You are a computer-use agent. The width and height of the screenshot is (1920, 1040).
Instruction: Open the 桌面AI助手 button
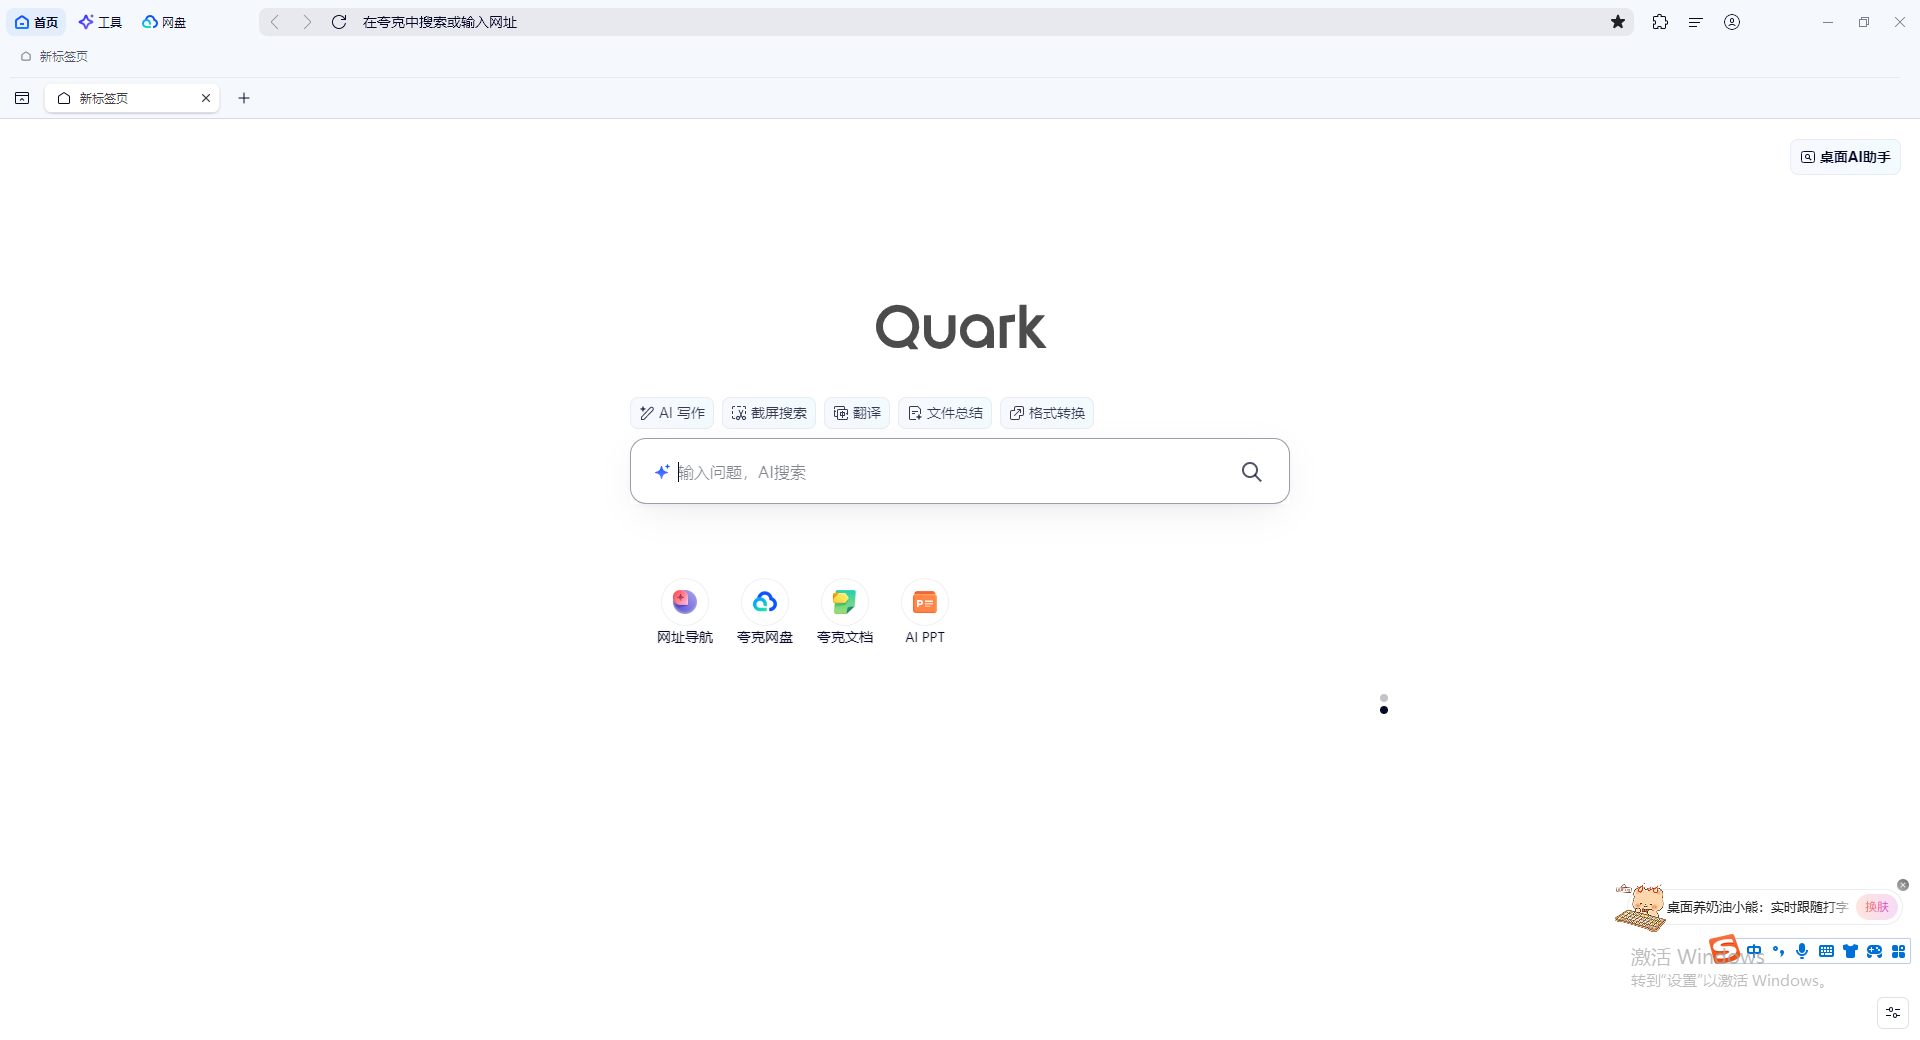pyautogui.click(x=1845, y=157)
